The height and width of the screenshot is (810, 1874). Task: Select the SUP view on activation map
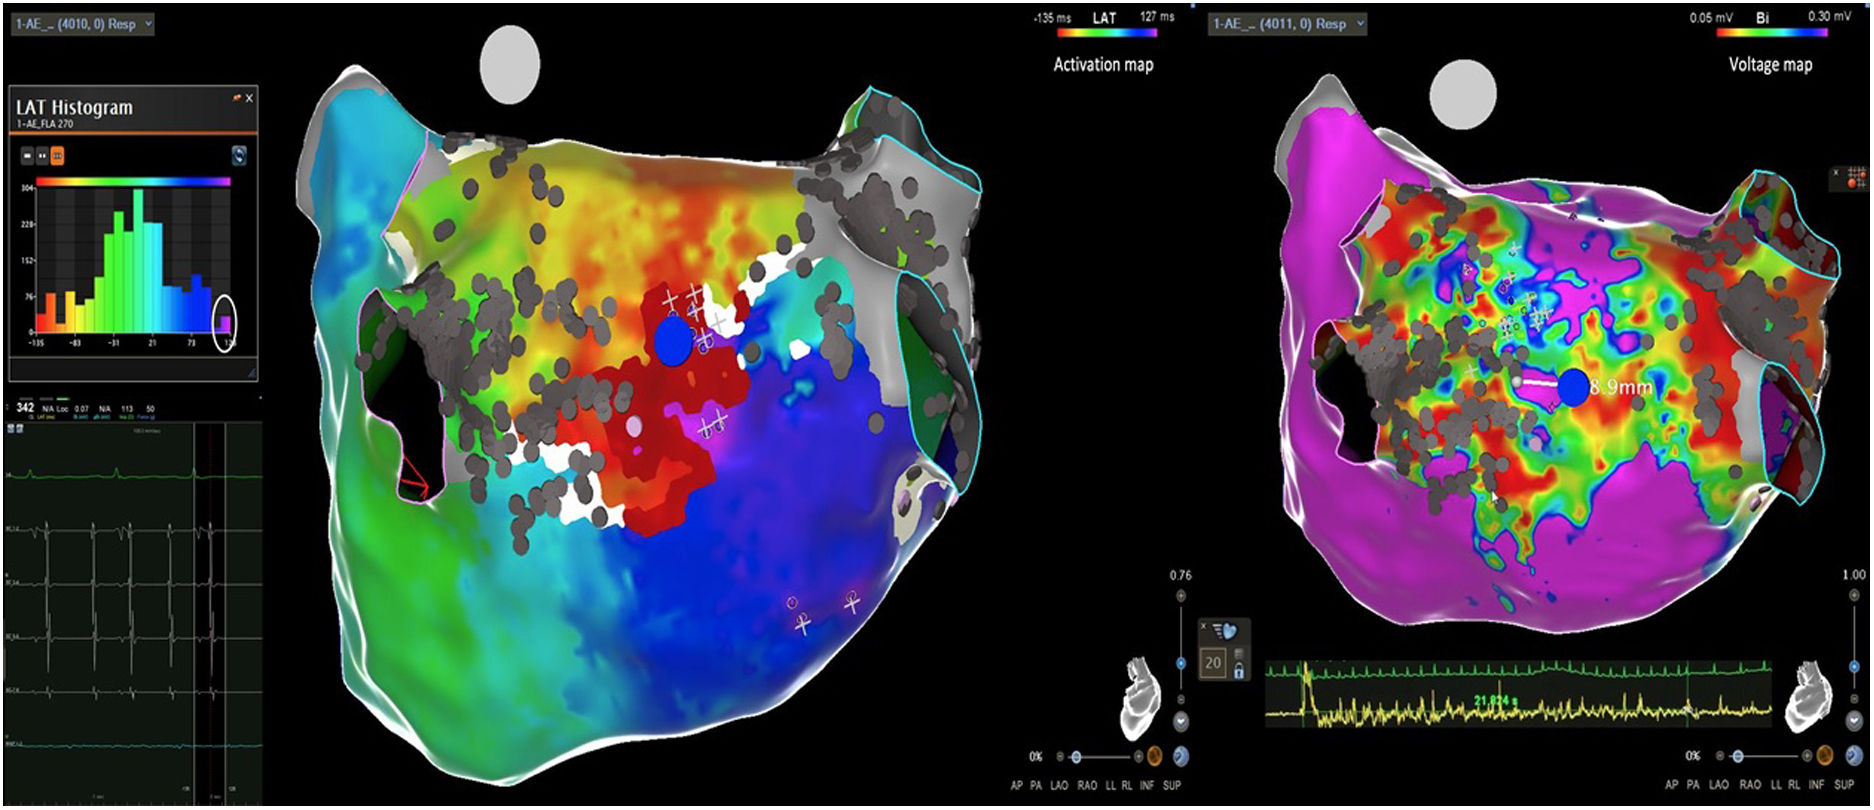(x=1172, y=787)
